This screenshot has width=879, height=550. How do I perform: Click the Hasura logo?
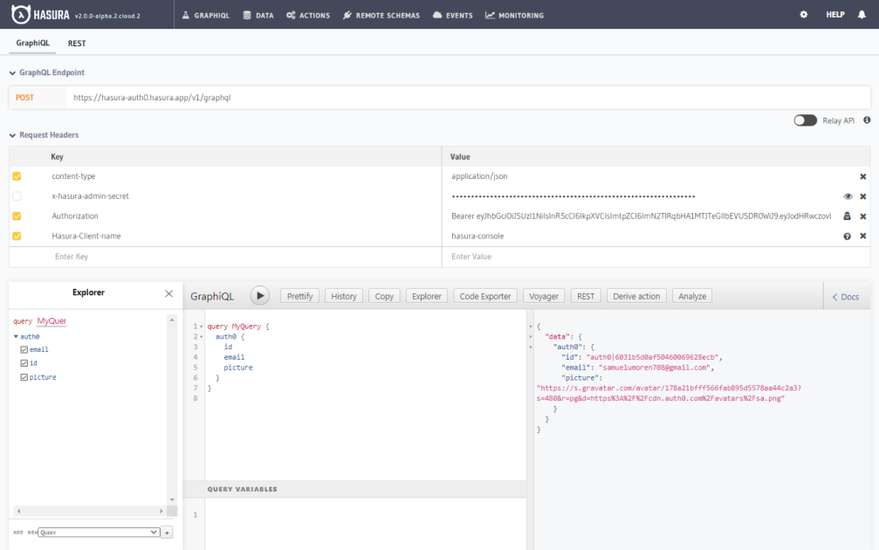(x=40, y=15)
